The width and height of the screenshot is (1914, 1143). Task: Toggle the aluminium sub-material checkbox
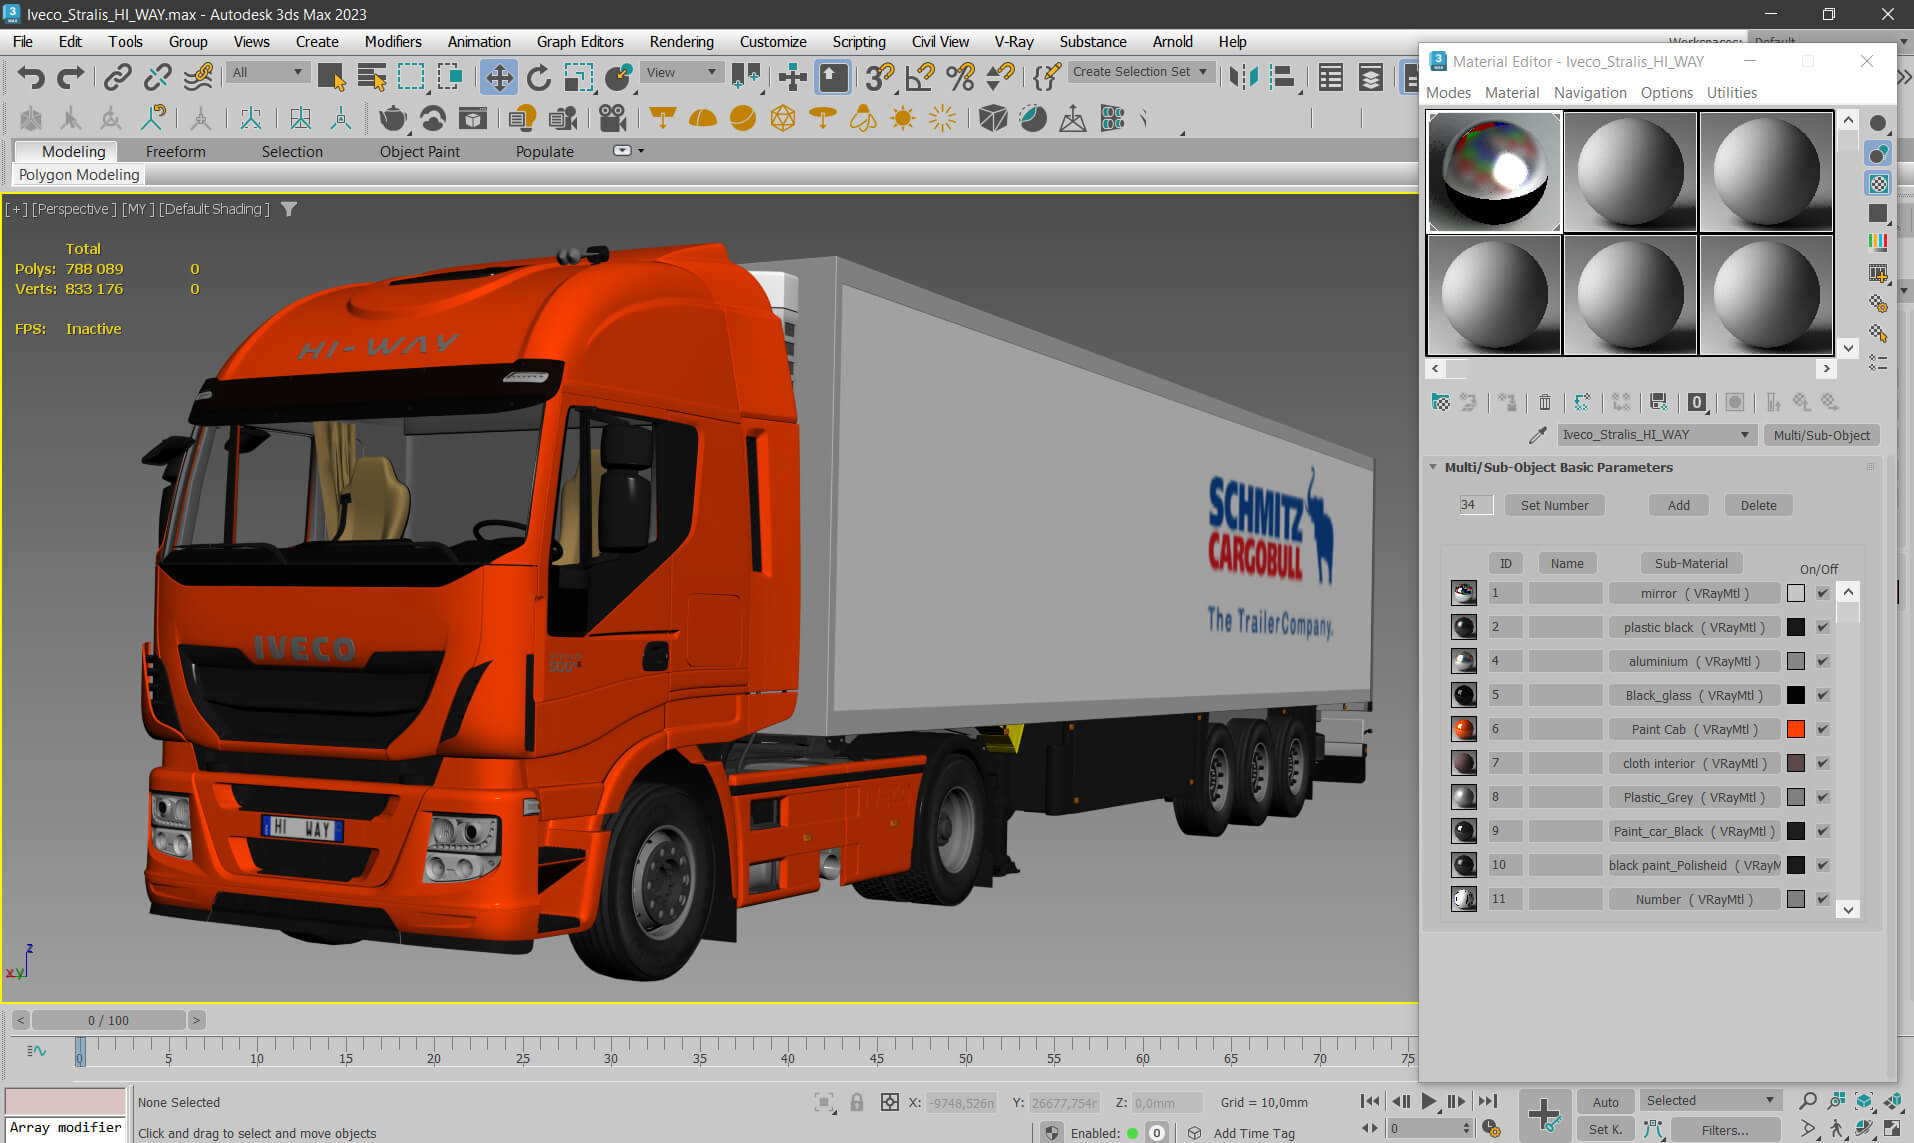(x=1823, y=661)
